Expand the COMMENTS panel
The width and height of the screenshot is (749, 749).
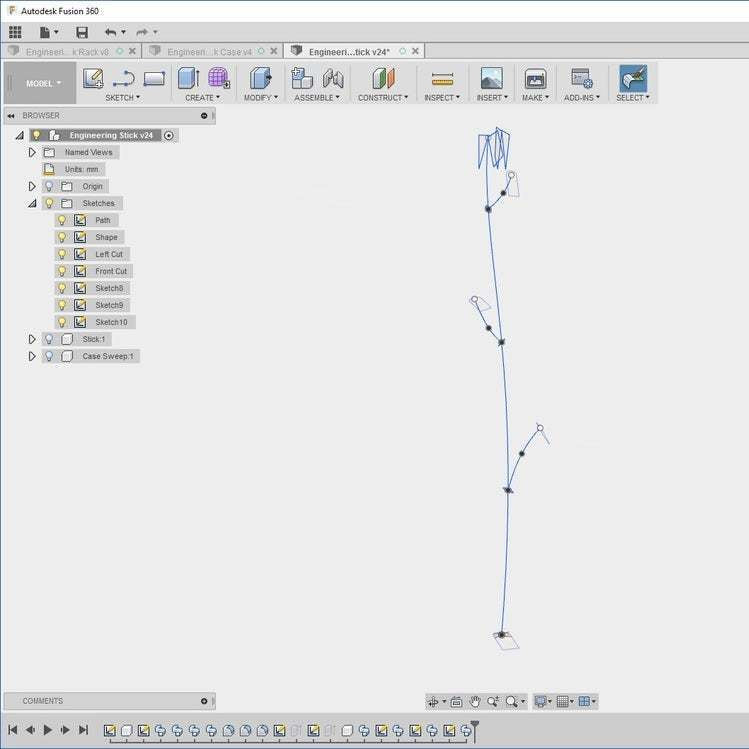(x=204, y=701)
